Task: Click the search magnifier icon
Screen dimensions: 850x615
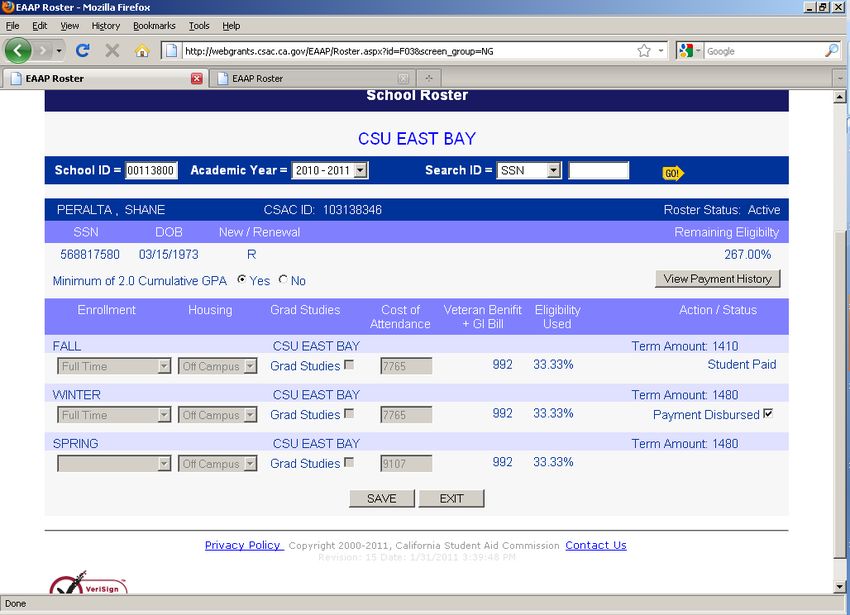Action: point(831,51)
